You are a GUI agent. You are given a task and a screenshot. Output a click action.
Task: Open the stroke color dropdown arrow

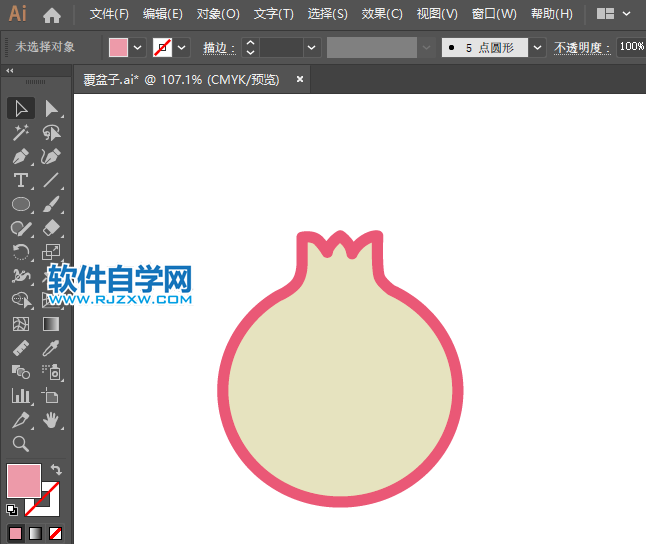(181, 48)
